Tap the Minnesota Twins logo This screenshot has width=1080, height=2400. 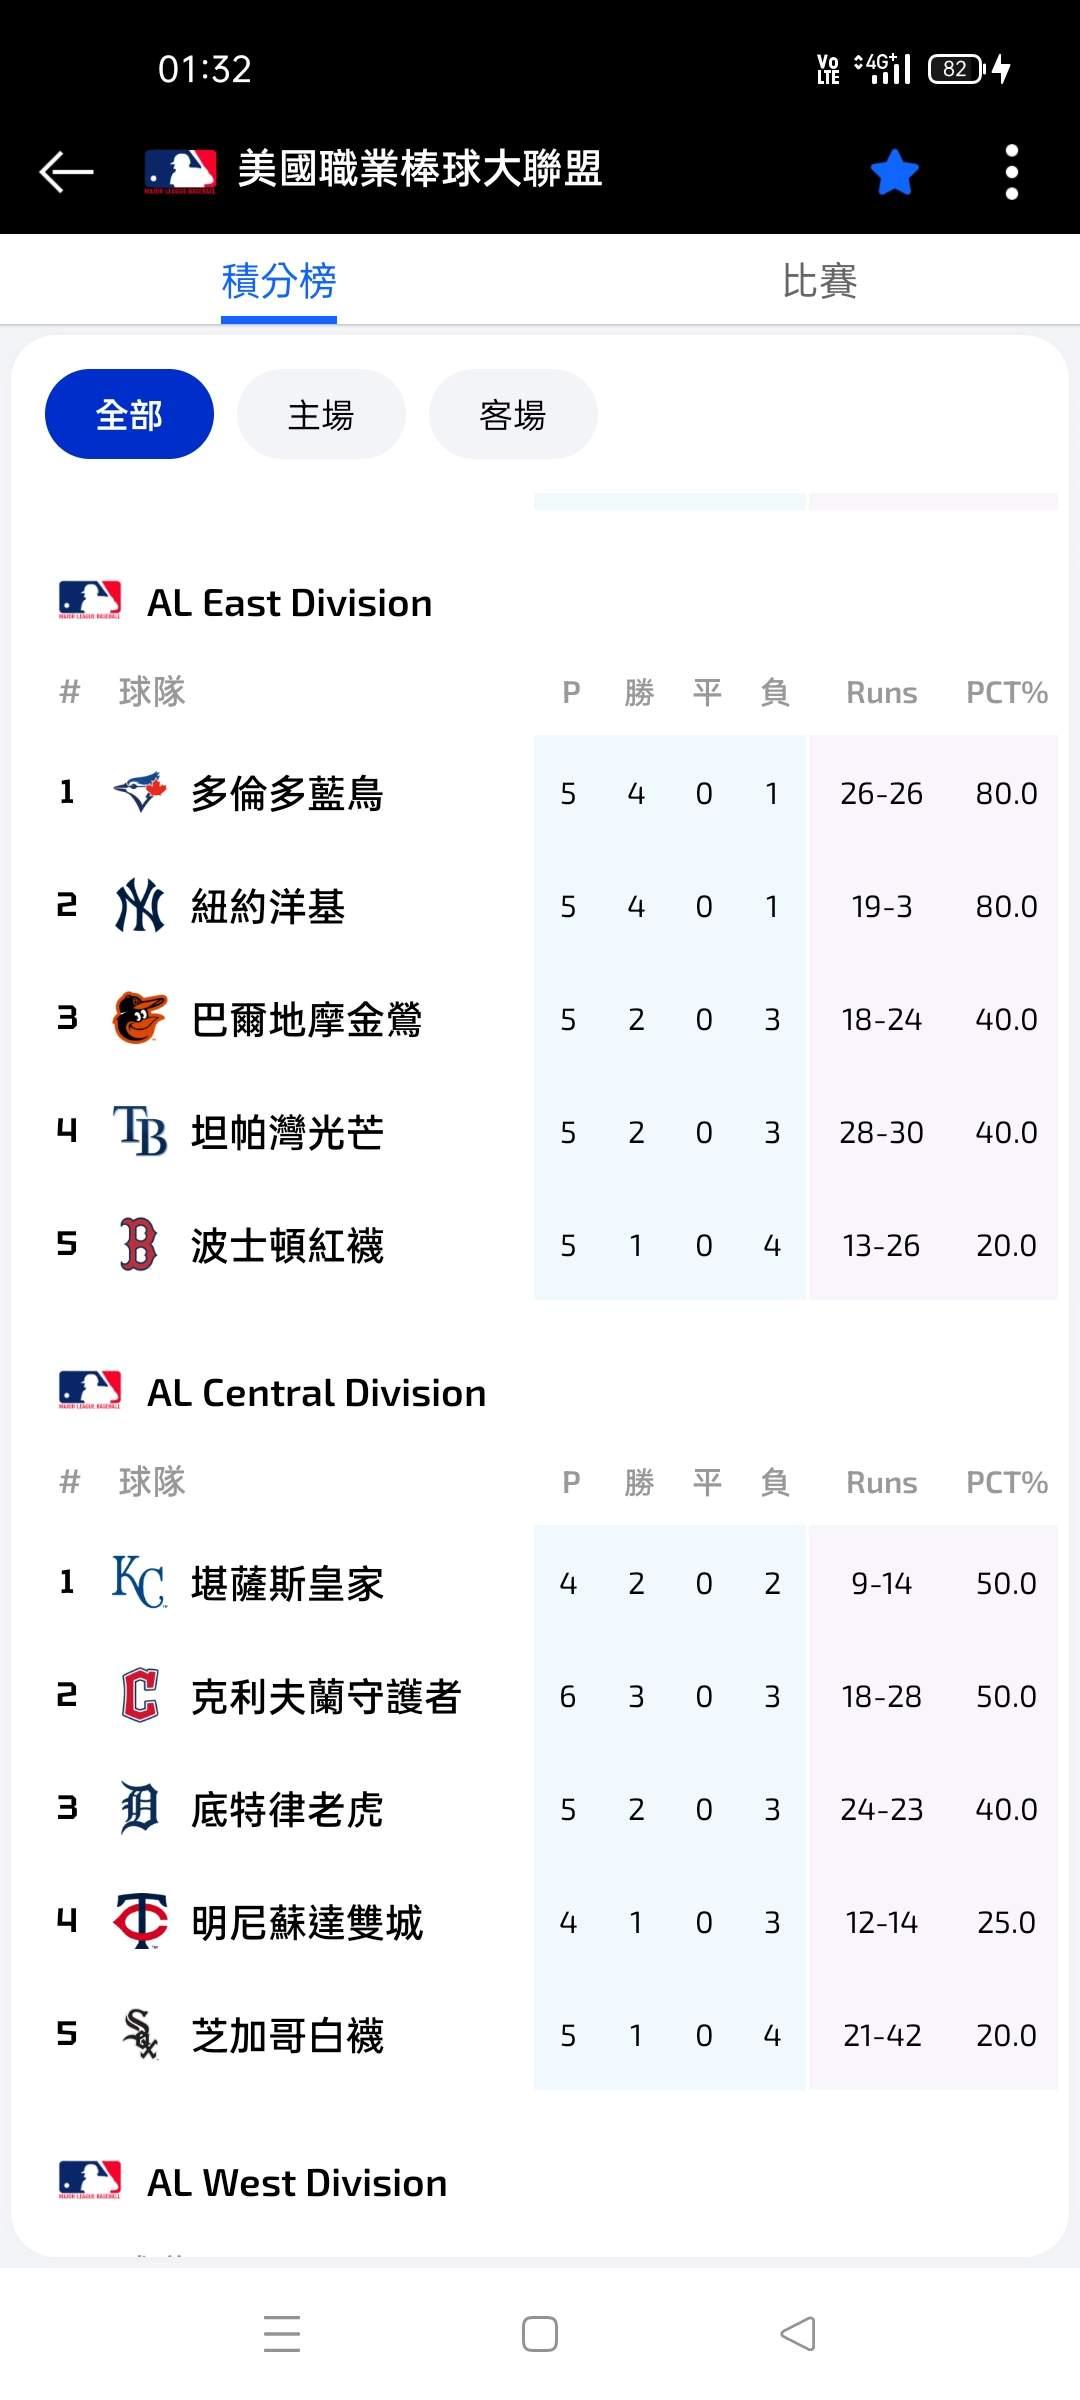point(139,1922)
